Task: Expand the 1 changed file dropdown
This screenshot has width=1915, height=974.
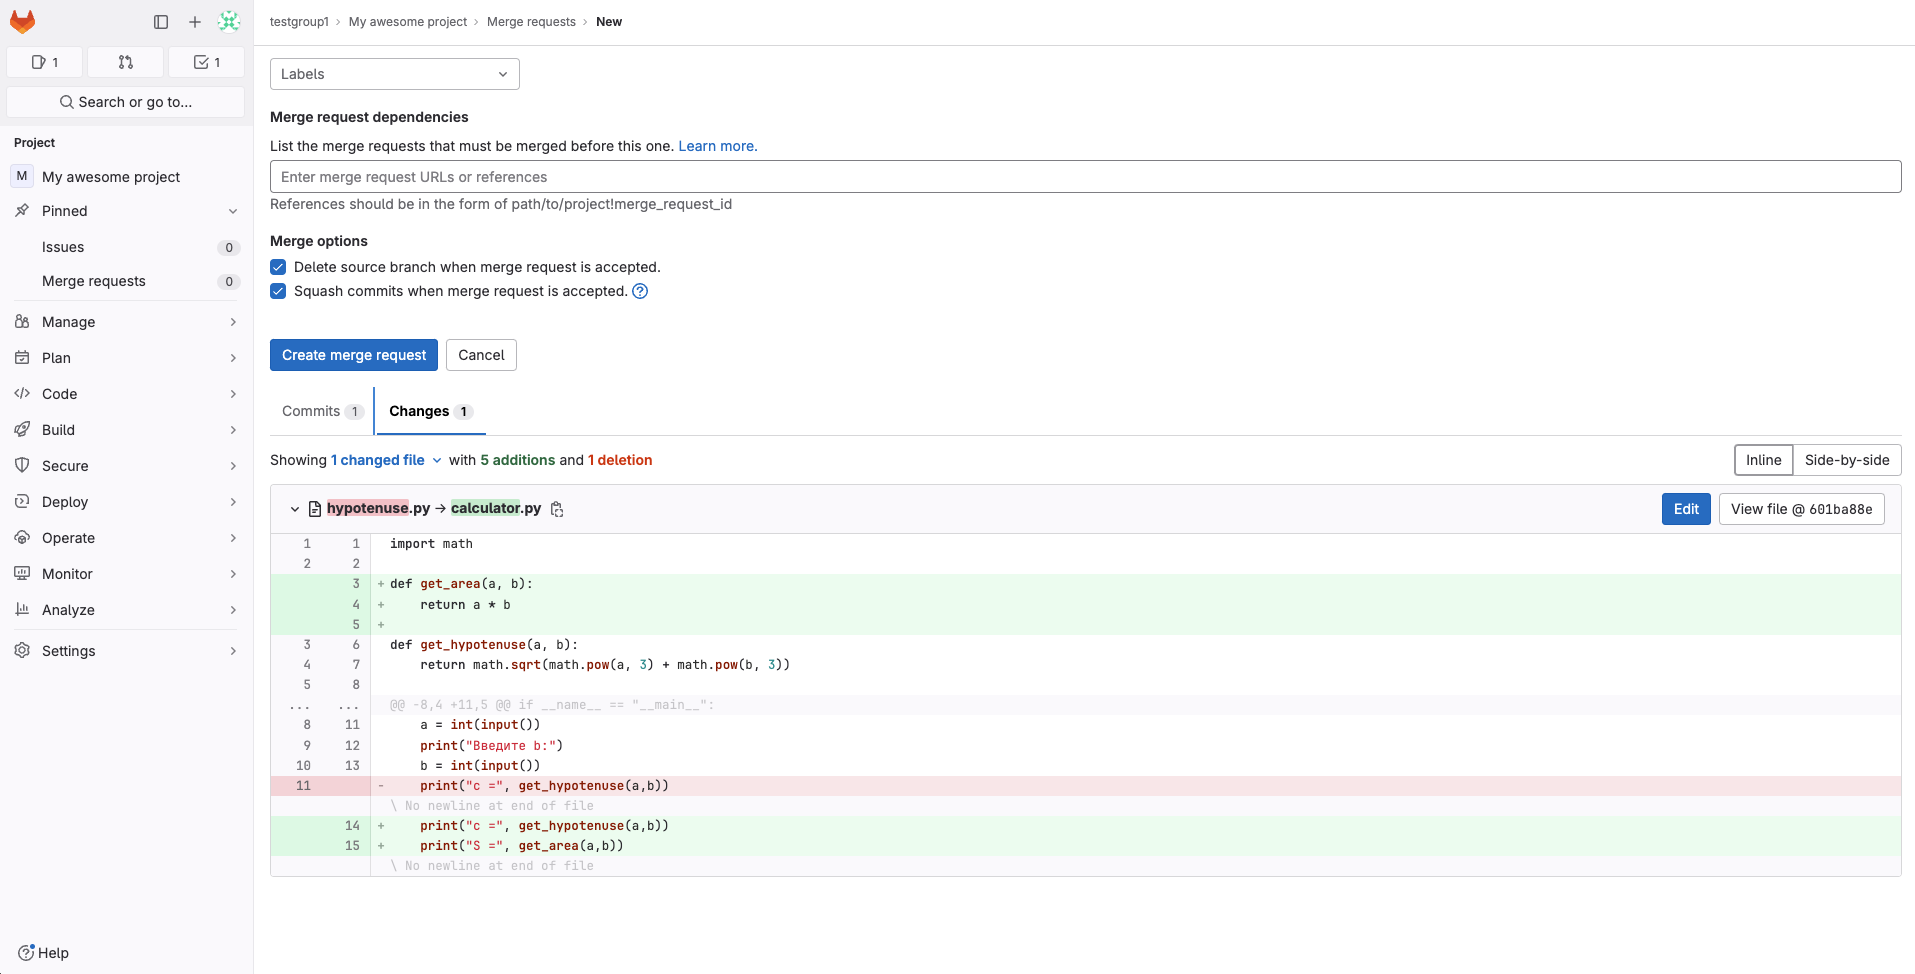Action: (387, 460)
